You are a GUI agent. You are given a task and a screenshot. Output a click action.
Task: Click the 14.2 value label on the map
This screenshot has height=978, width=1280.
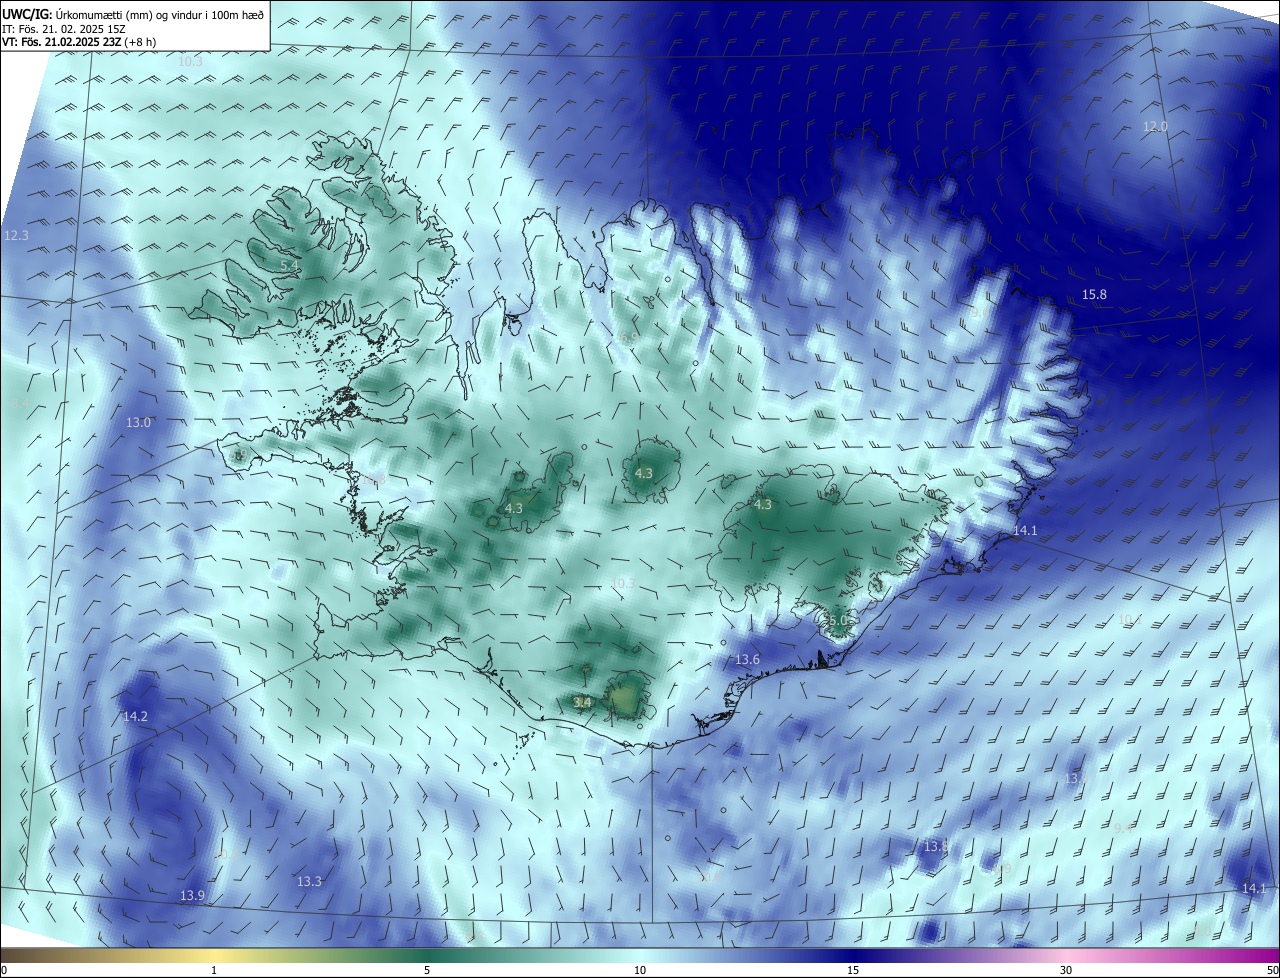coord(135,717)
